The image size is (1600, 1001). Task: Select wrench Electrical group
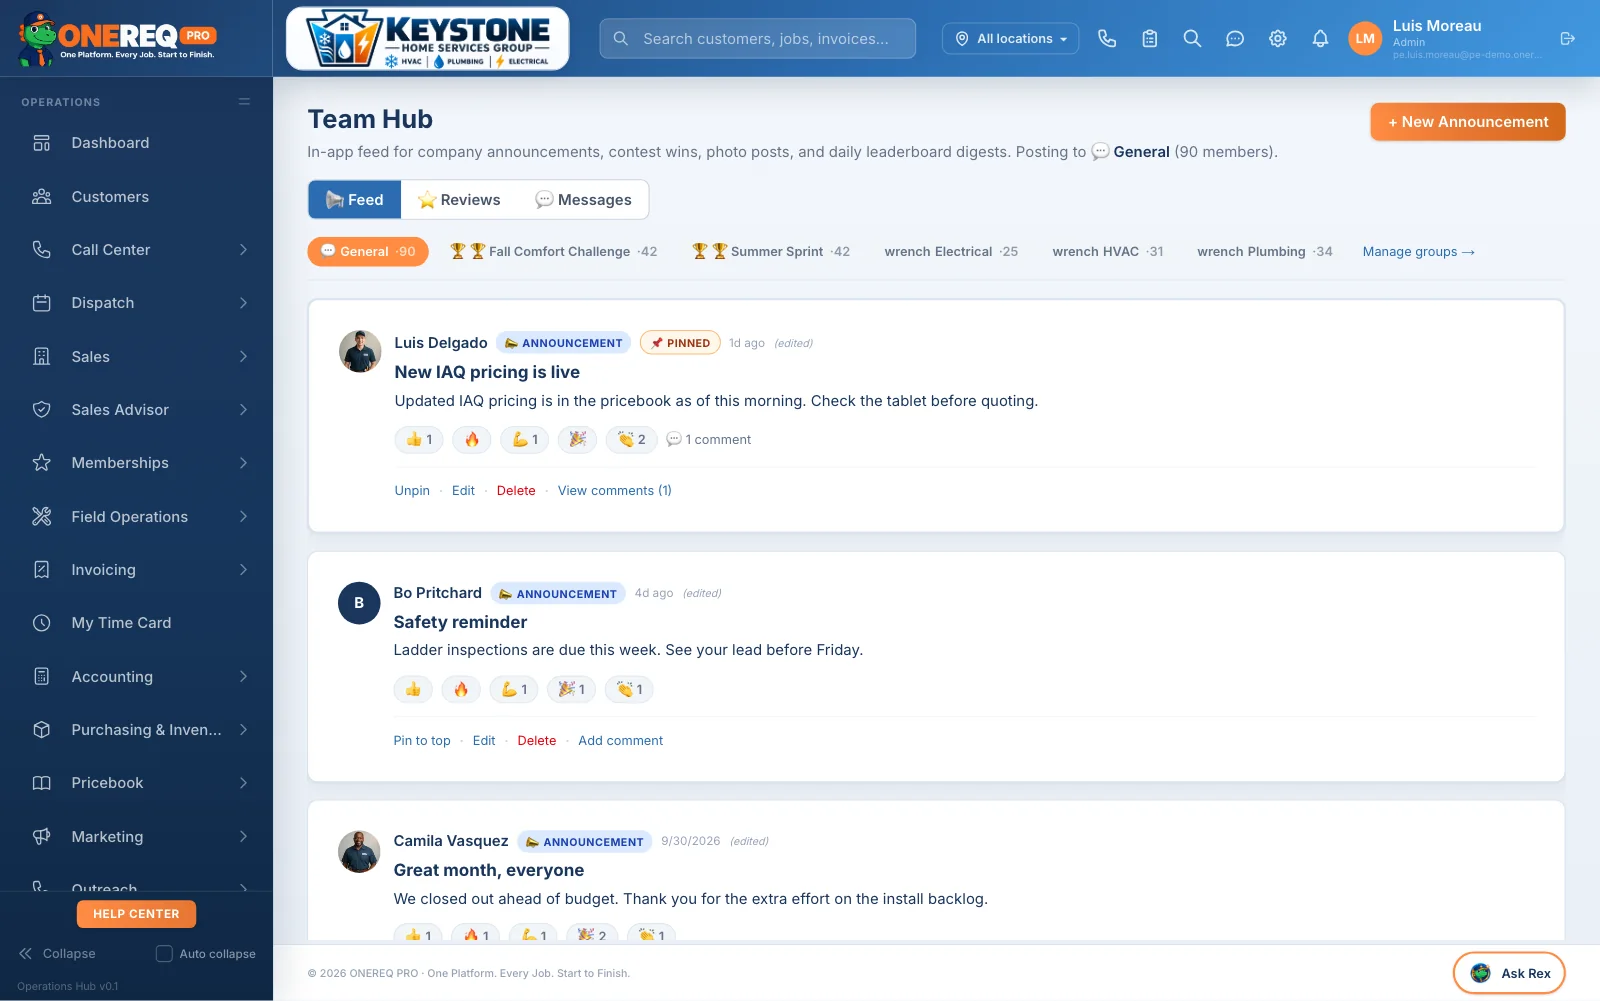pos(951,252)
